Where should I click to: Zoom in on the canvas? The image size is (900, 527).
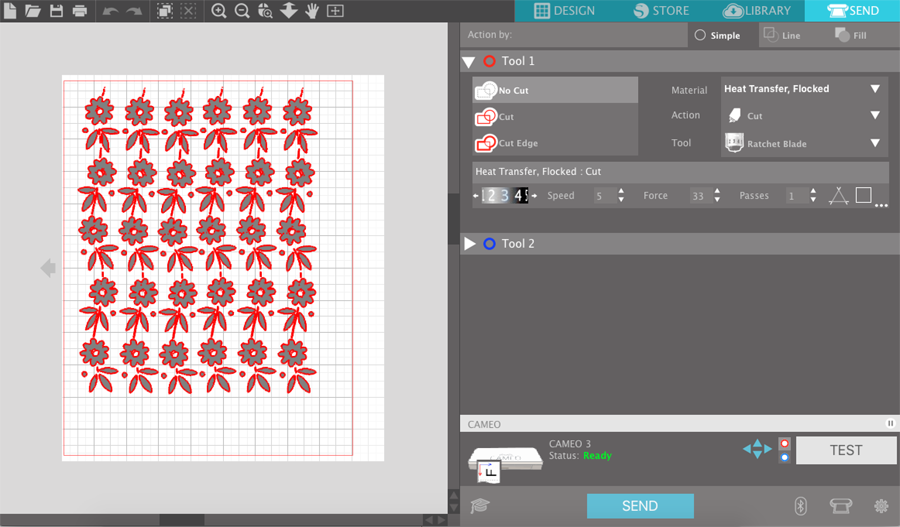tap(218, 10)
